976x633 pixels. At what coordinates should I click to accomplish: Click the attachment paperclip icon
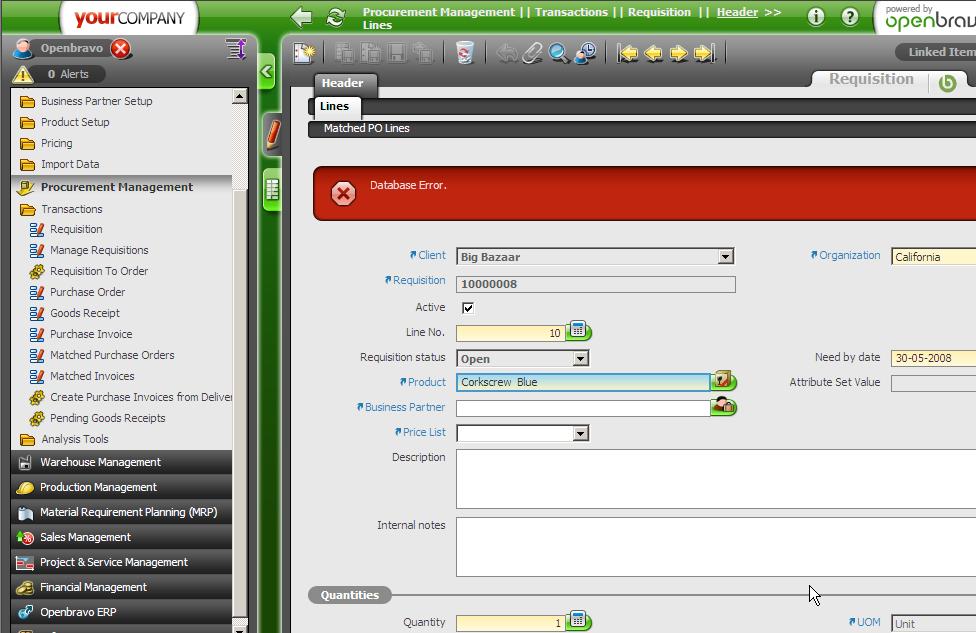532,53
